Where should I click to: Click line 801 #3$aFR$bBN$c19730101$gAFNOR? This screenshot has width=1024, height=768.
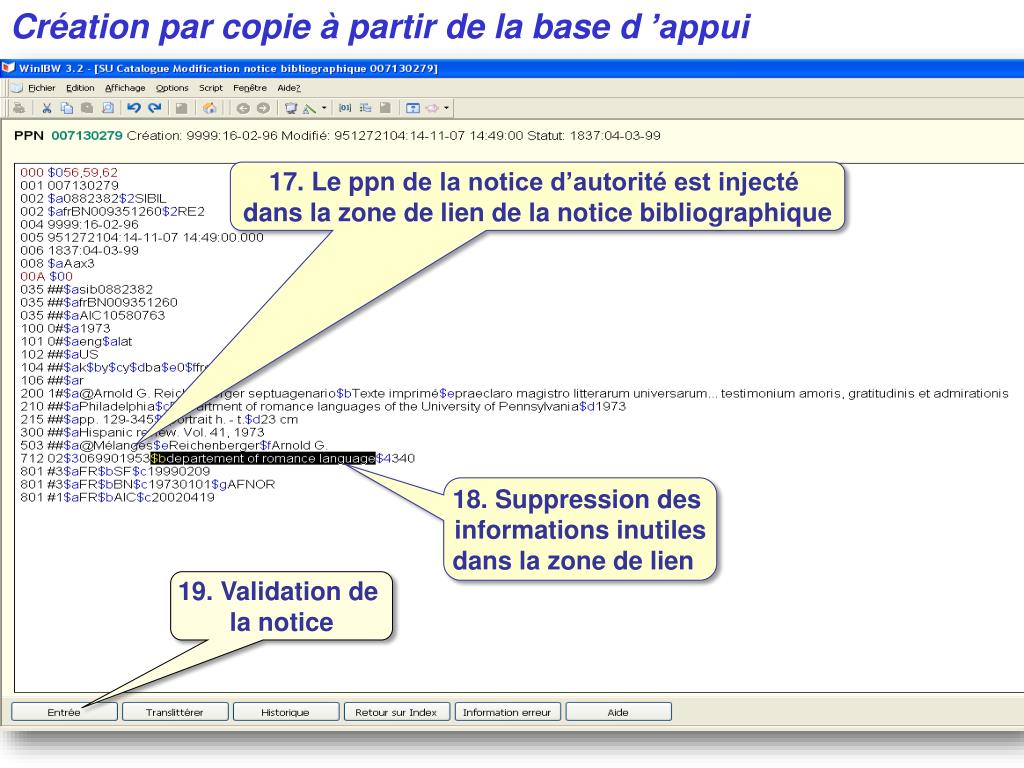click(148, 485)
